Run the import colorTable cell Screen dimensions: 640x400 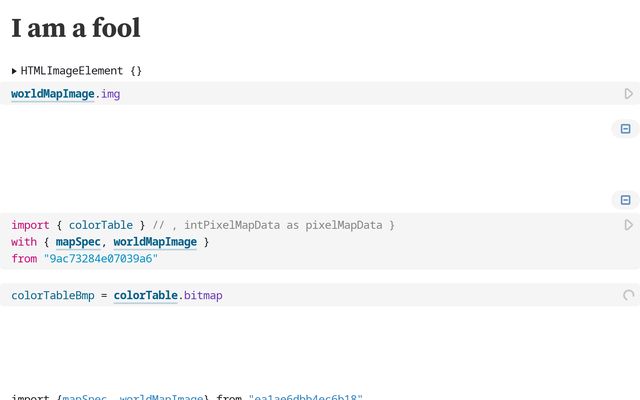628,225
